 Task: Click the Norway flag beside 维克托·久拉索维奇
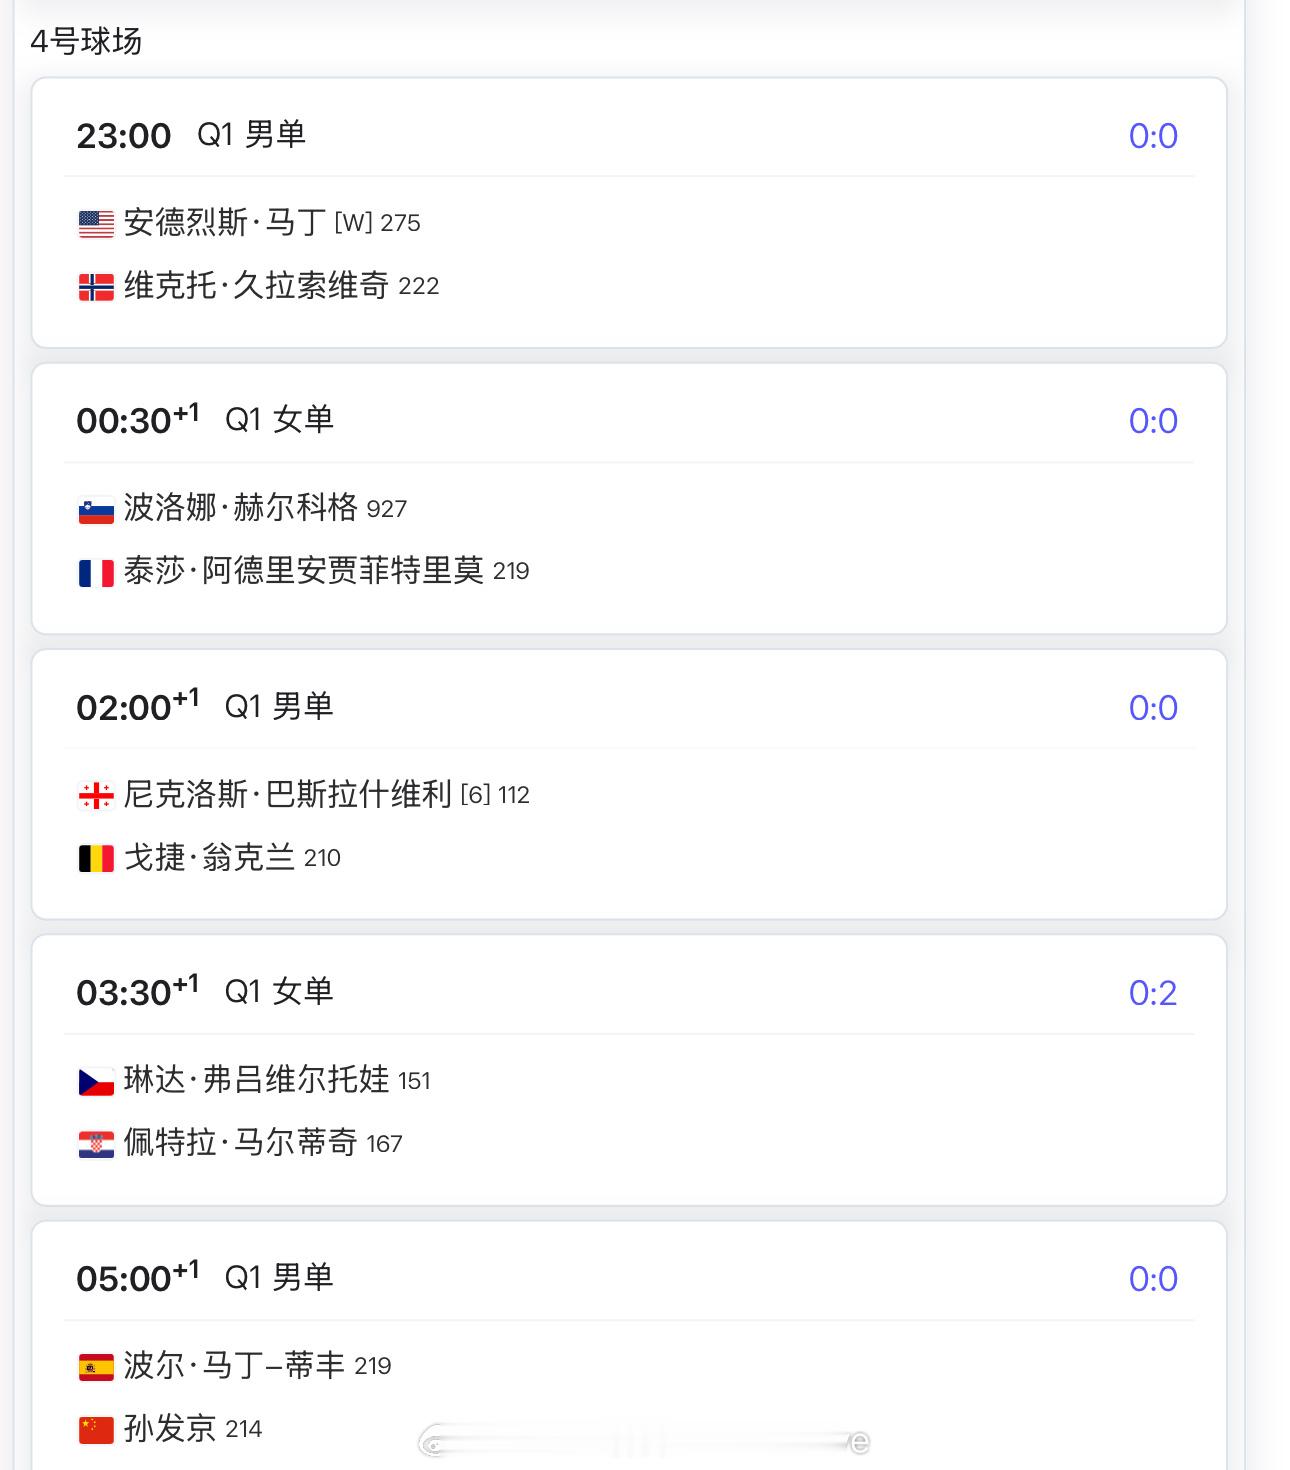[96, 287]
